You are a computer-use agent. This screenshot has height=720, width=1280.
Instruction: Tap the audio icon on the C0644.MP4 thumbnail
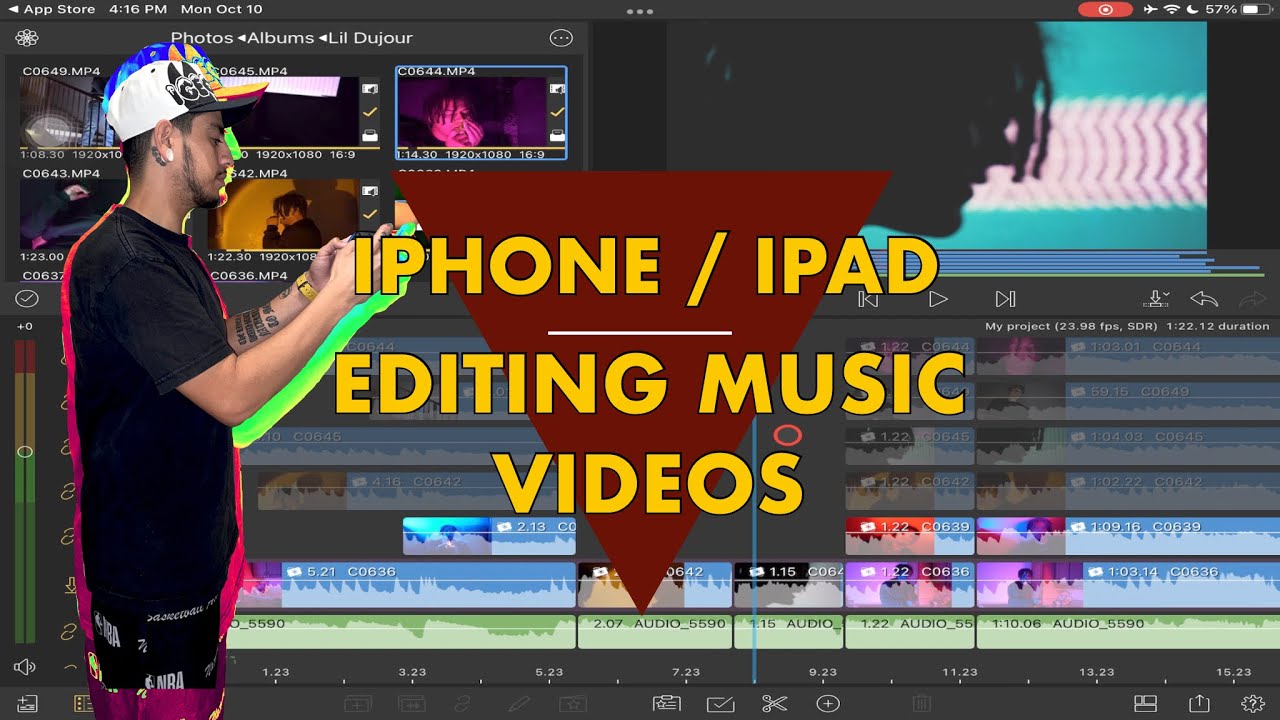(557, 89)
